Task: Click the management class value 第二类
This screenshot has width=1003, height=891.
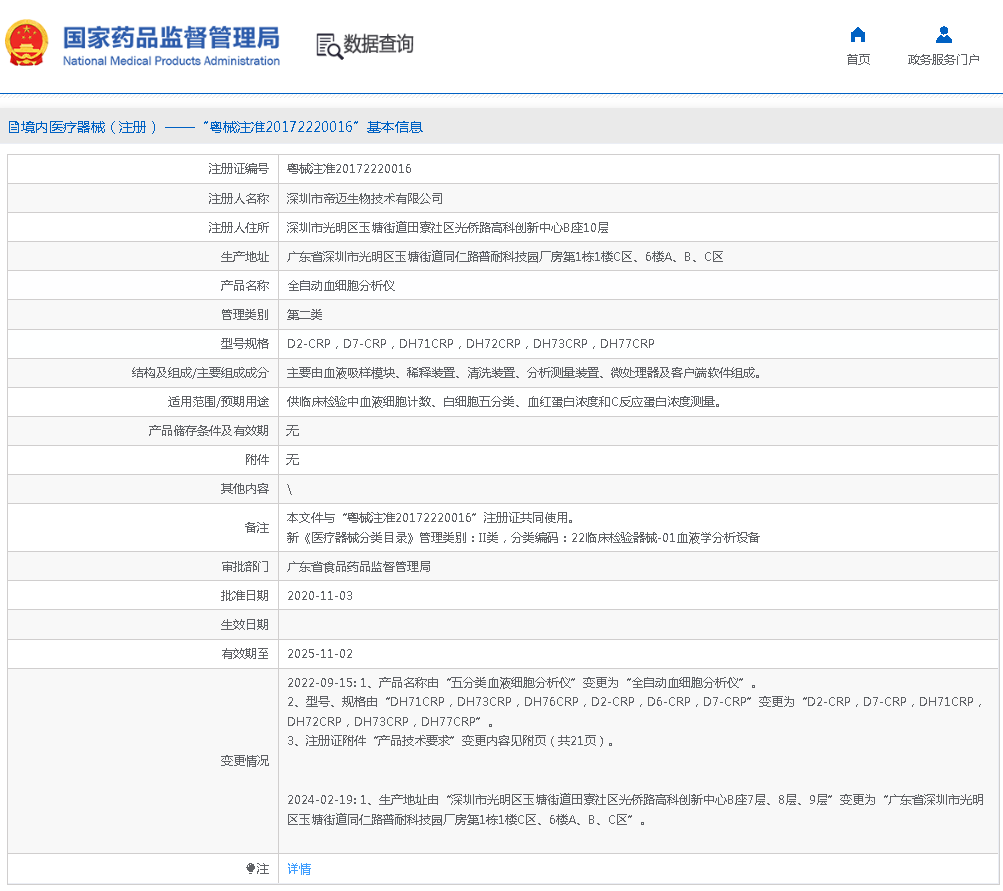Action: pyautogui.click(x=304, y=314)
